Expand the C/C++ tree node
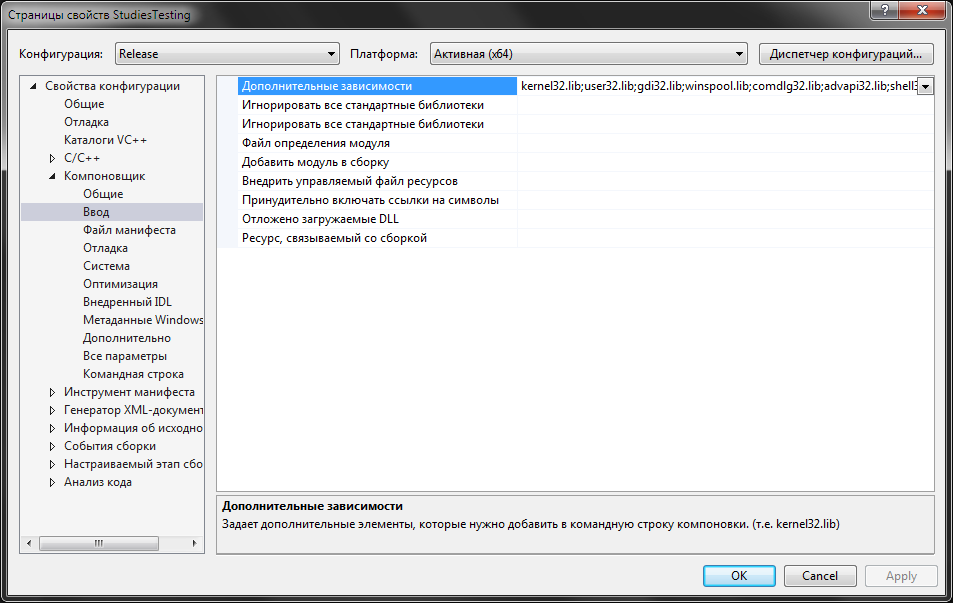Screen dimensions: 953x603 click(53, 158)
